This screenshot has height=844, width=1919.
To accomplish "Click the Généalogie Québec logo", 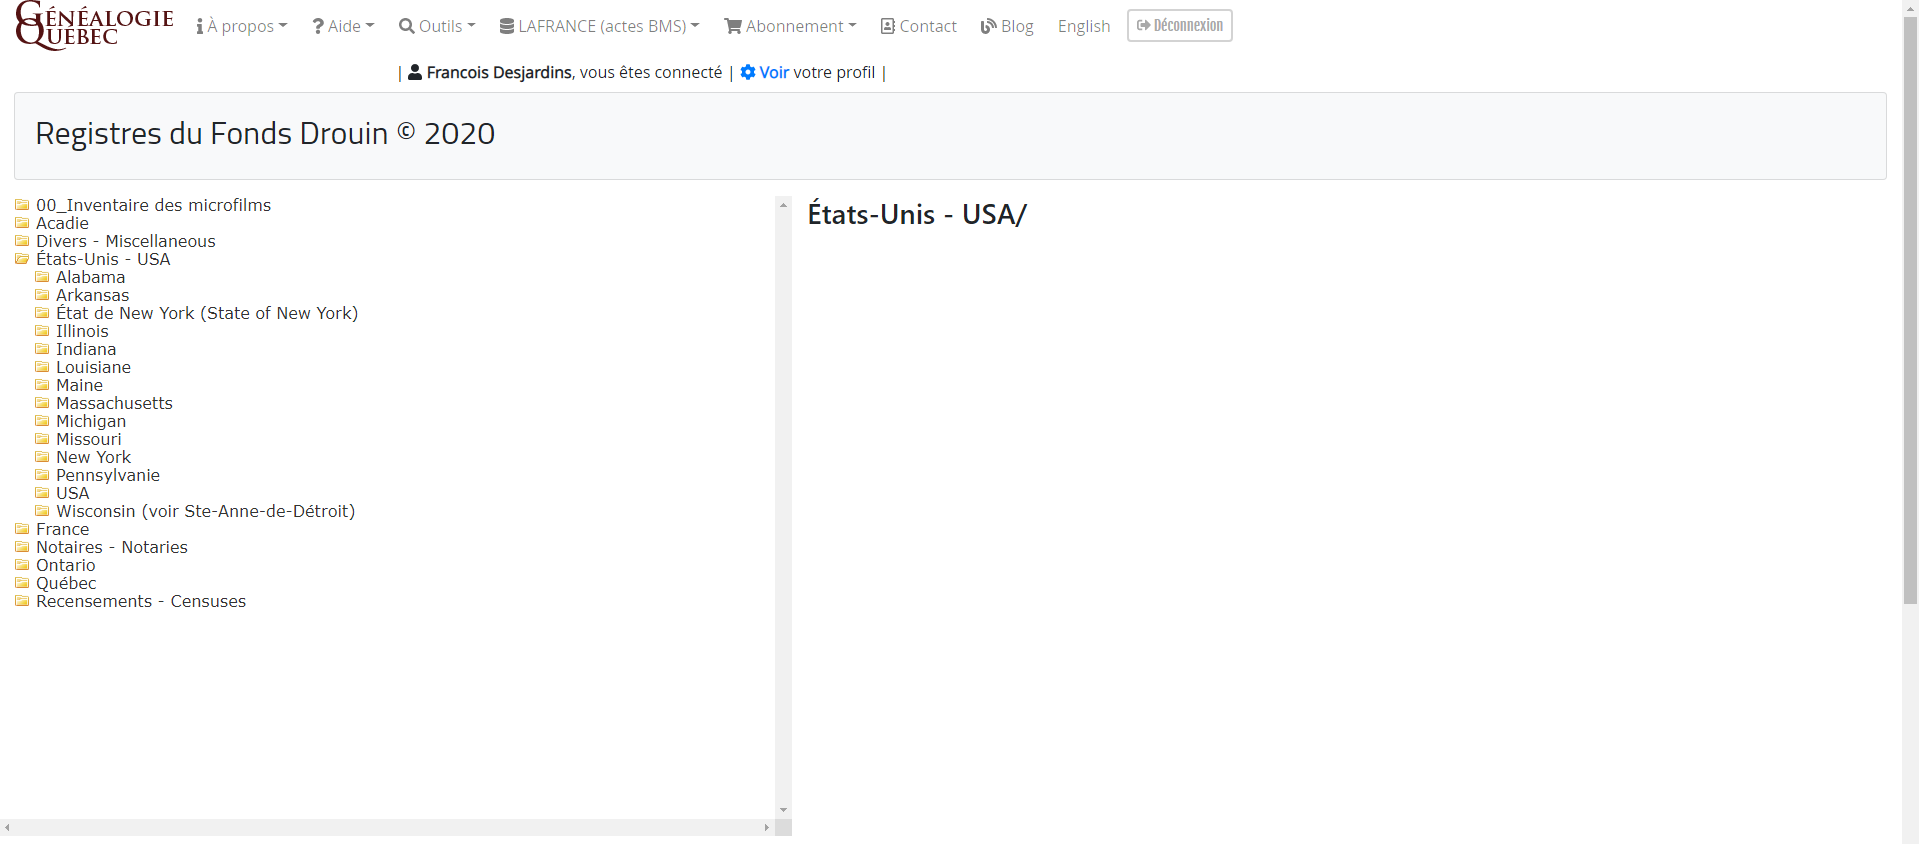I will (95, 26).
